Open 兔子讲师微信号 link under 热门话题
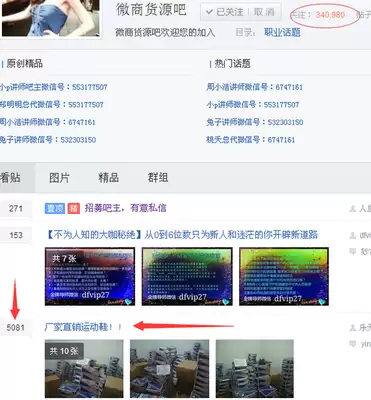371x400 pixels. 255,122
